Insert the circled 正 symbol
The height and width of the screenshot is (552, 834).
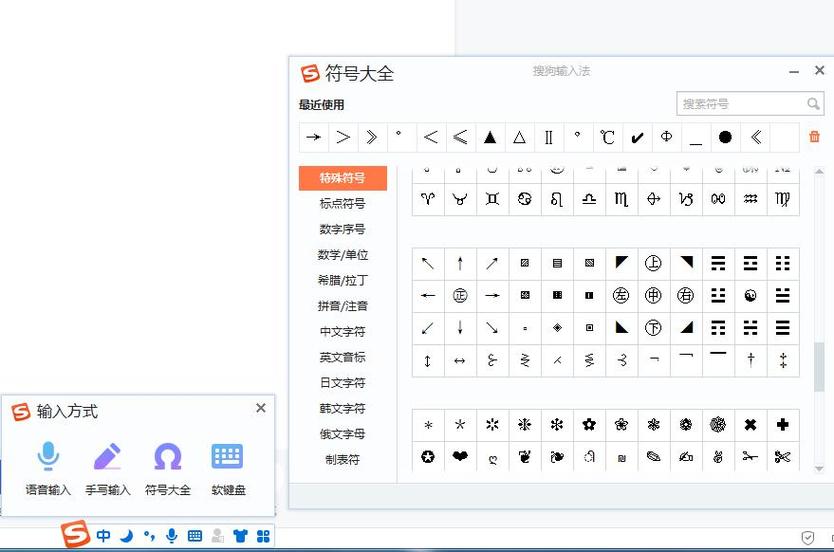click(x=460, y=295)
